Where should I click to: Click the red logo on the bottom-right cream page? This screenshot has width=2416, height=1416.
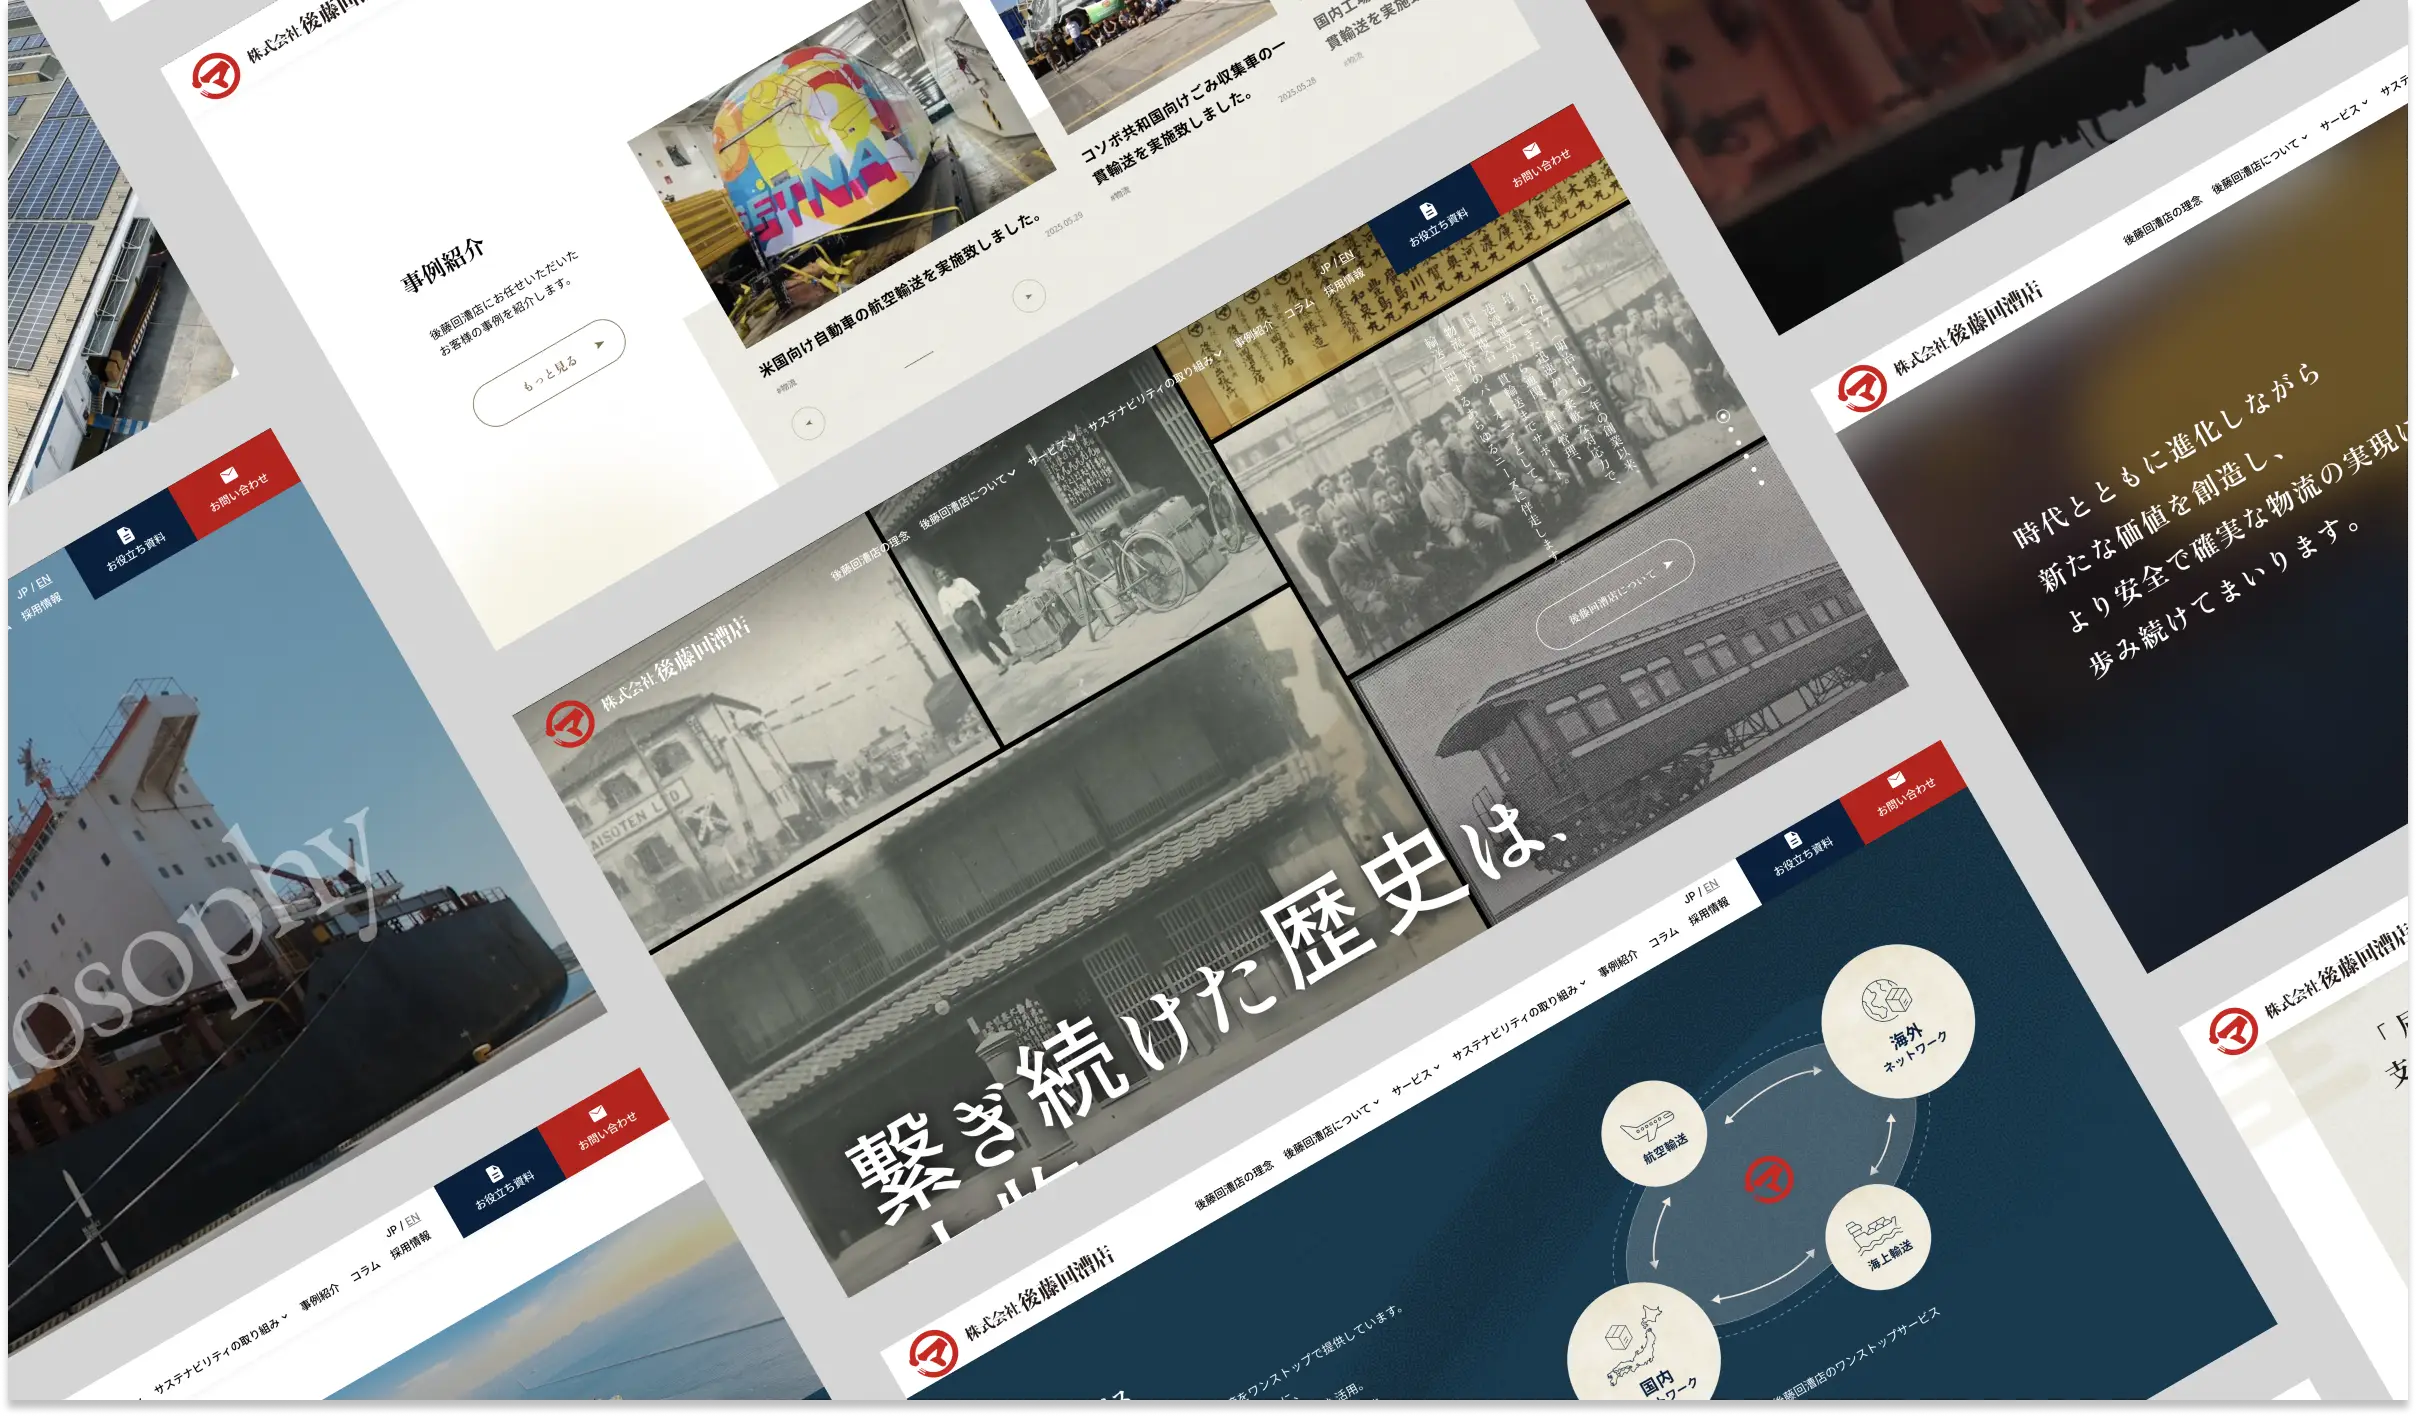pyautogui.click(x=2233, y=1031)
